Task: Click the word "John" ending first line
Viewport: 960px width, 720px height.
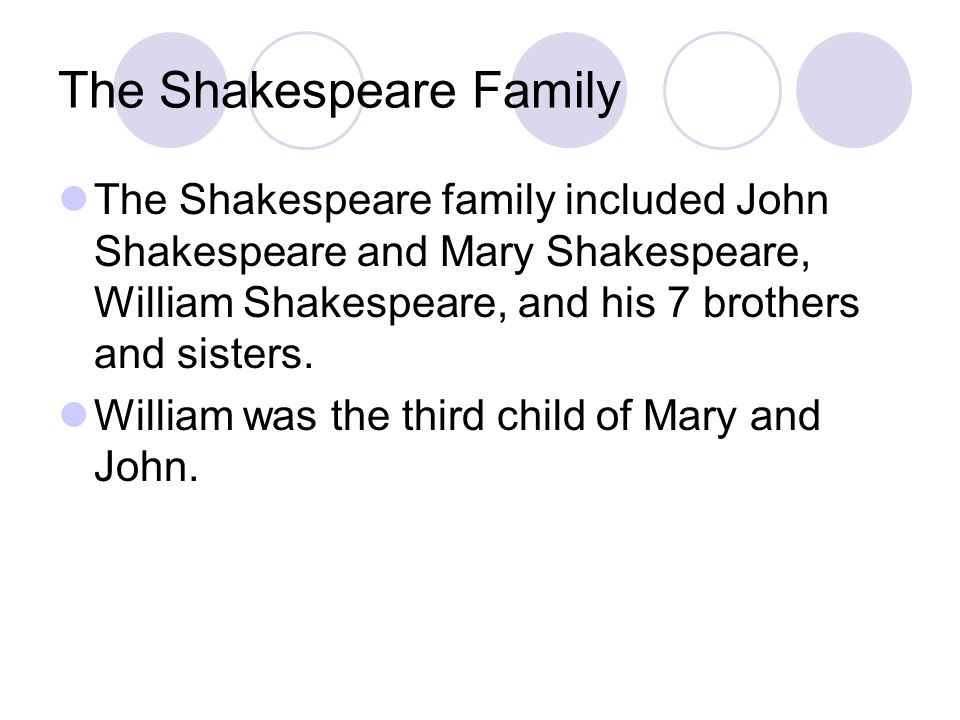Action: (x=782, y=200)
